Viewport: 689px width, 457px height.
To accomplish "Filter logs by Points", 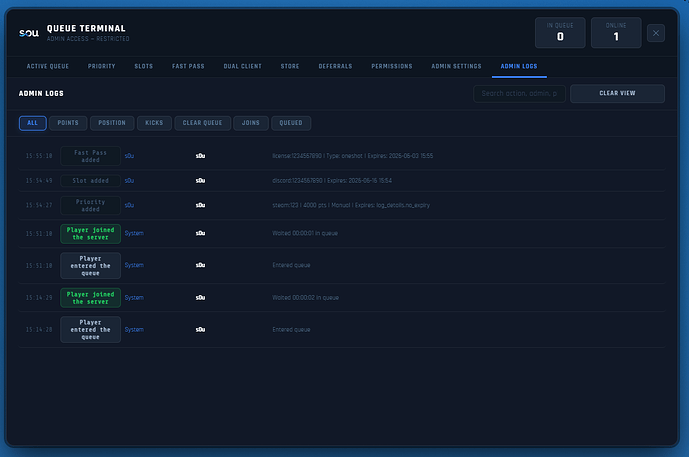I will point(68,123).
